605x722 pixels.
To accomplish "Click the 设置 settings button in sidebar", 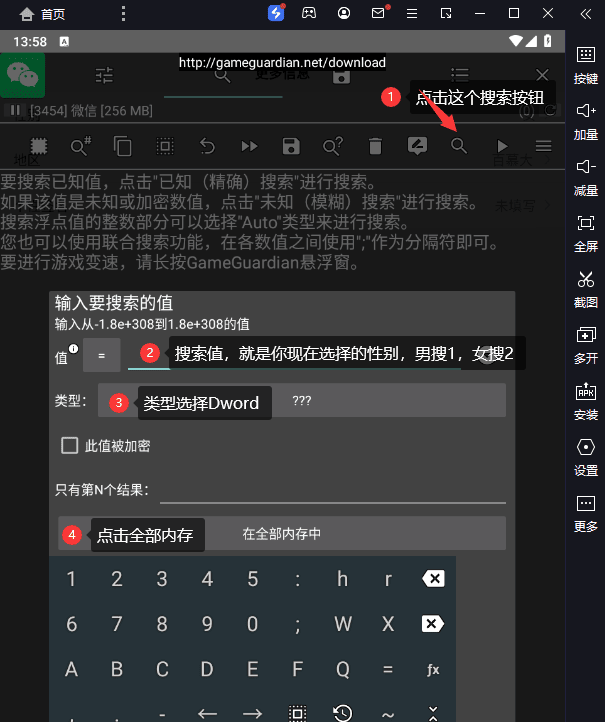I will (586, 457).
